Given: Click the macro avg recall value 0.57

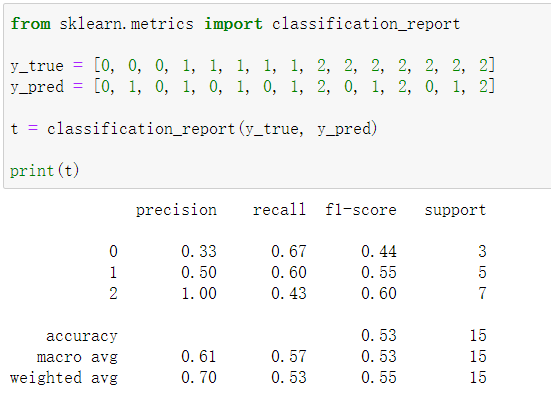Looking at the screenshot, I should [x=289, y=357].
